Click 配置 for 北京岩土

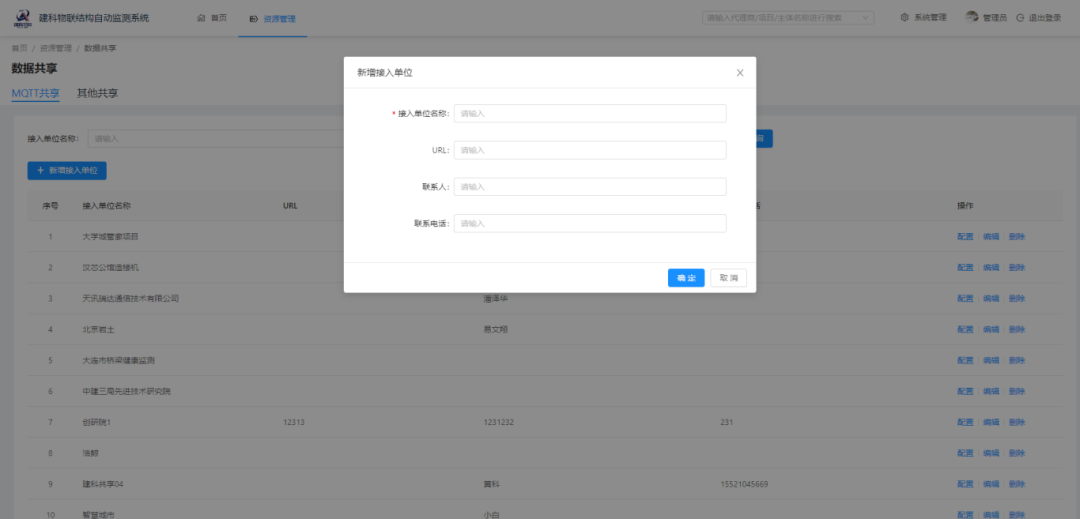click(x=965, y=330)
